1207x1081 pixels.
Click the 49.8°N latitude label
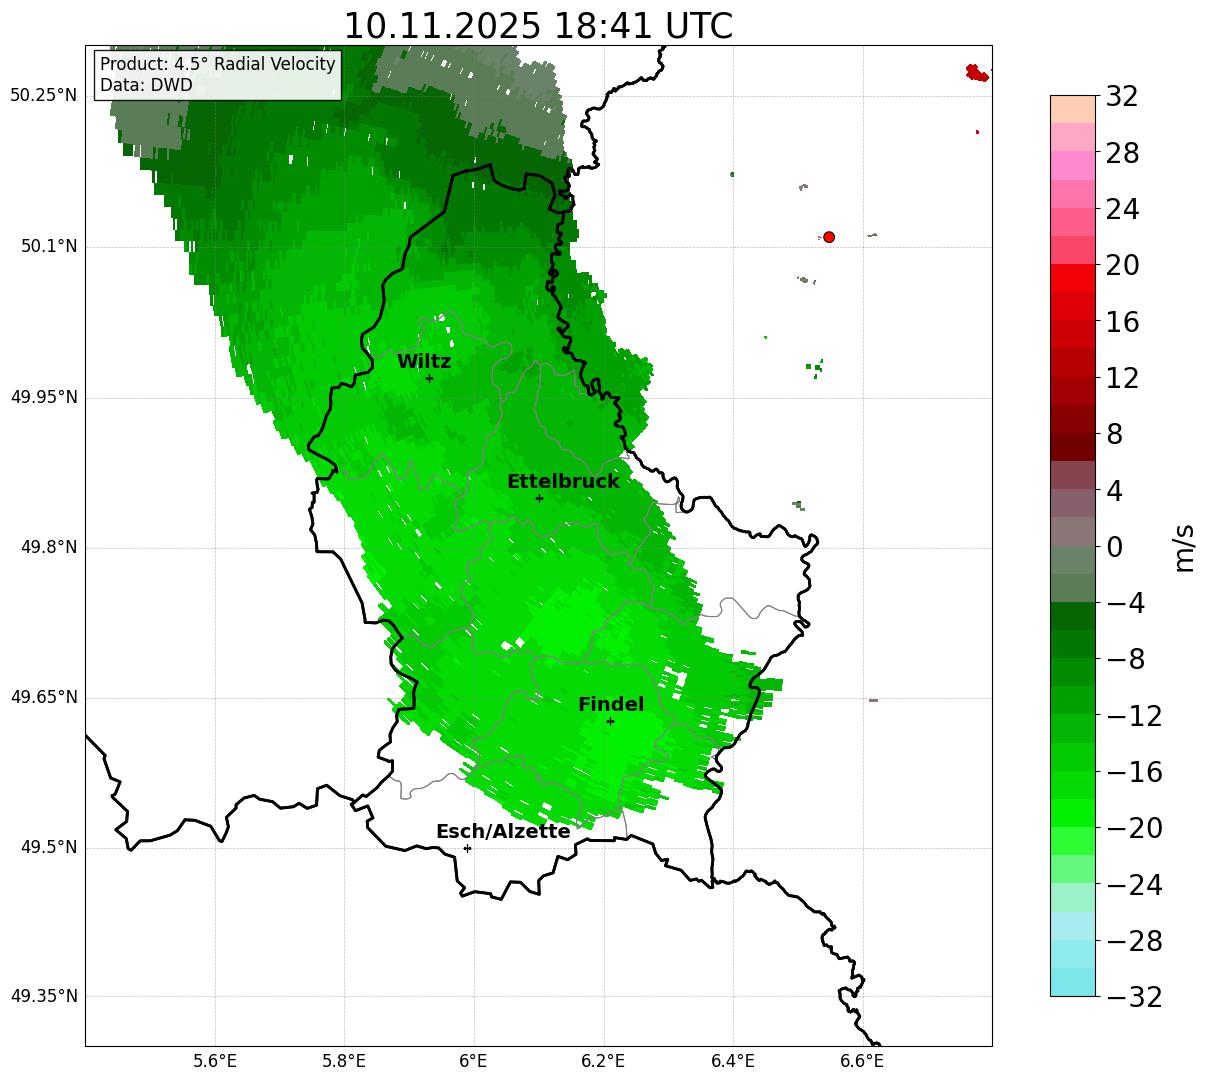point(49,548)
